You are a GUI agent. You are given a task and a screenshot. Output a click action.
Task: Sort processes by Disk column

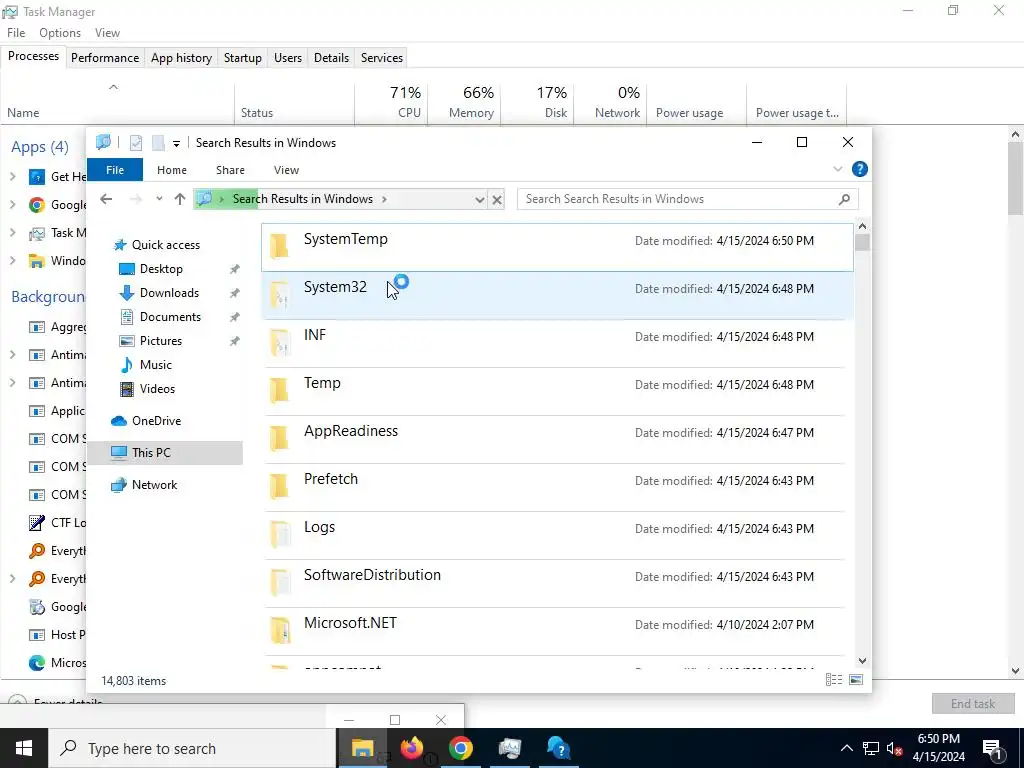tap(537, 102)
